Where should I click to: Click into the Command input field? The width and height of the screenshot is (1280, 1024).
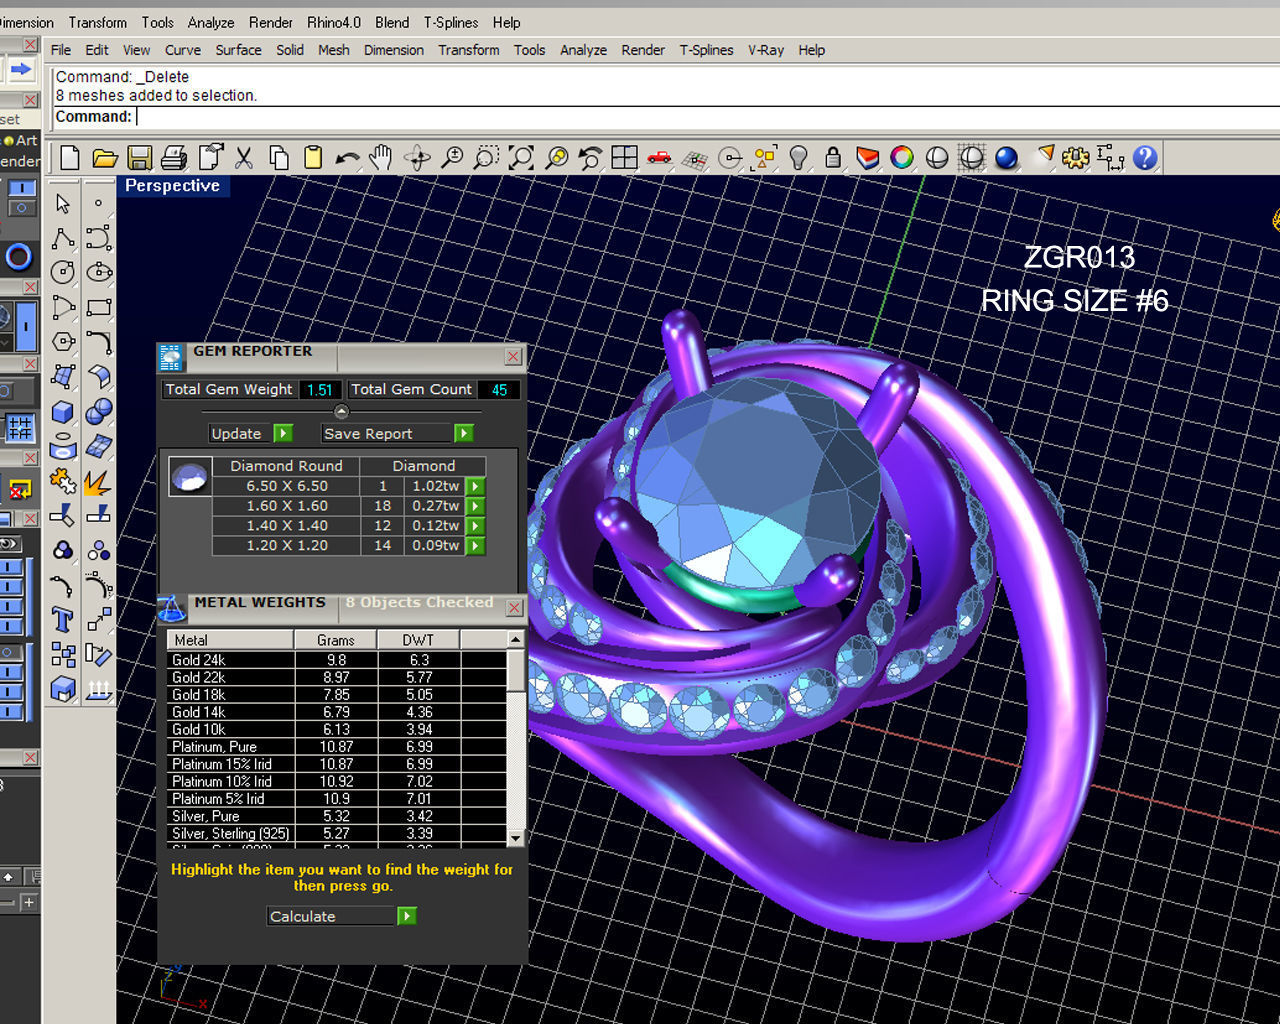pos(705,117)
